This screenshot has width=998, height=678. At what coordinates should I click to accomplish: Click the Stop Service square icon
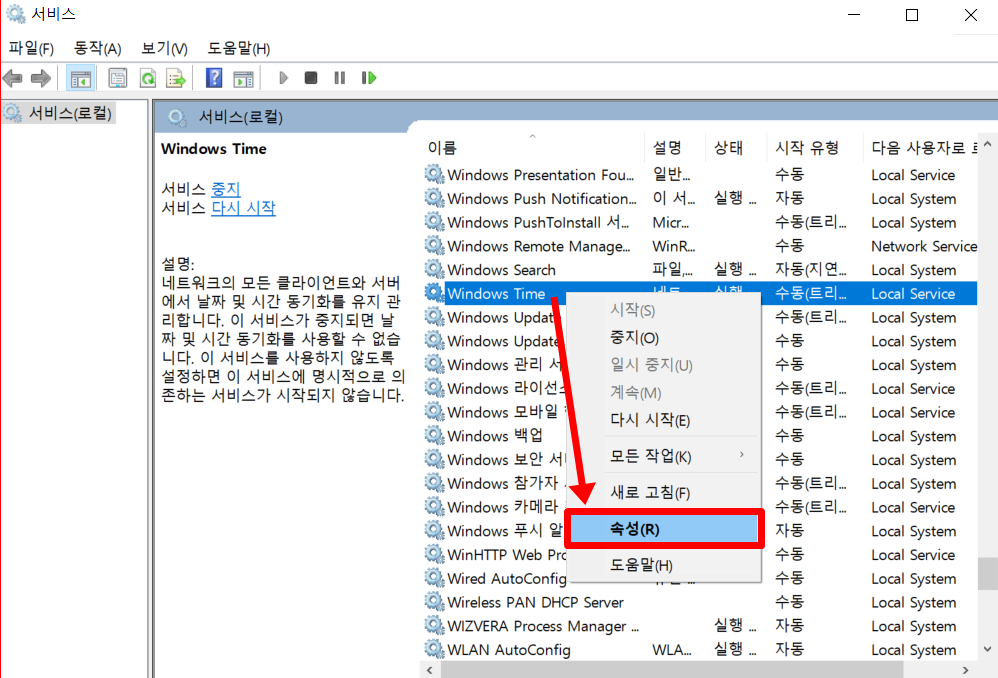point(311,78)
